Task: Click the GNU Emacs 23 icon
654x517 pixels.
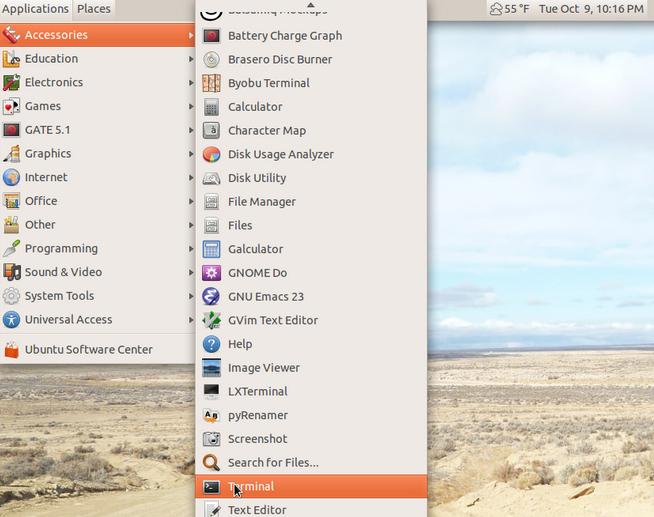Action: click(x=211, y=296)
